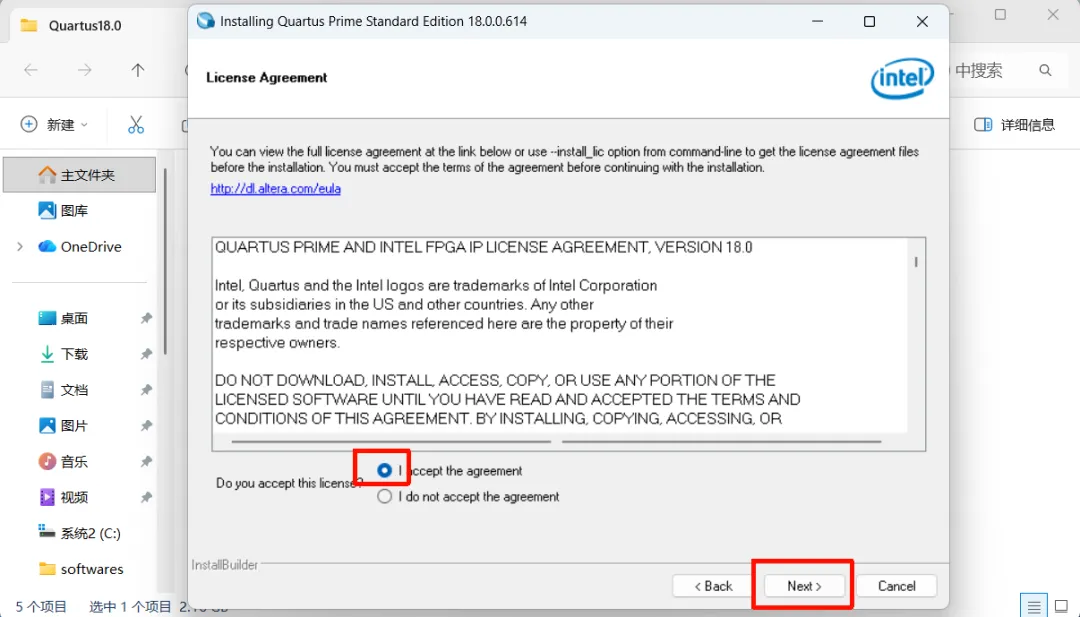Screen dimensions: 1080x617
Task: Click the 新建 plus icon
Action: (29, 124)
